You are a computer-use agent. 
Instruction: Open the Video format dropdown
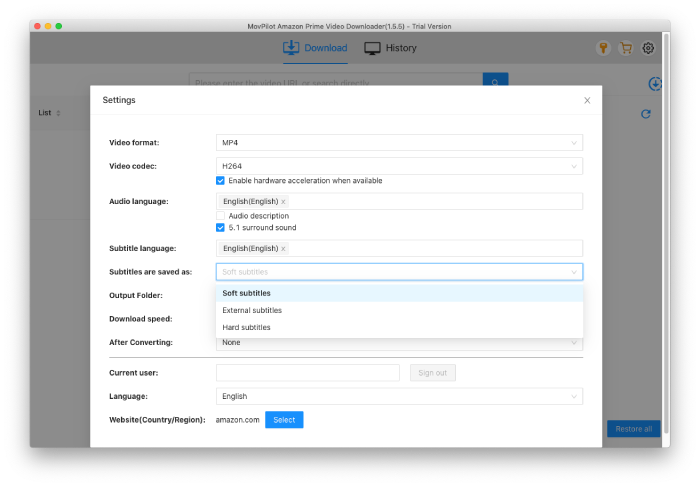click(399, 143)
